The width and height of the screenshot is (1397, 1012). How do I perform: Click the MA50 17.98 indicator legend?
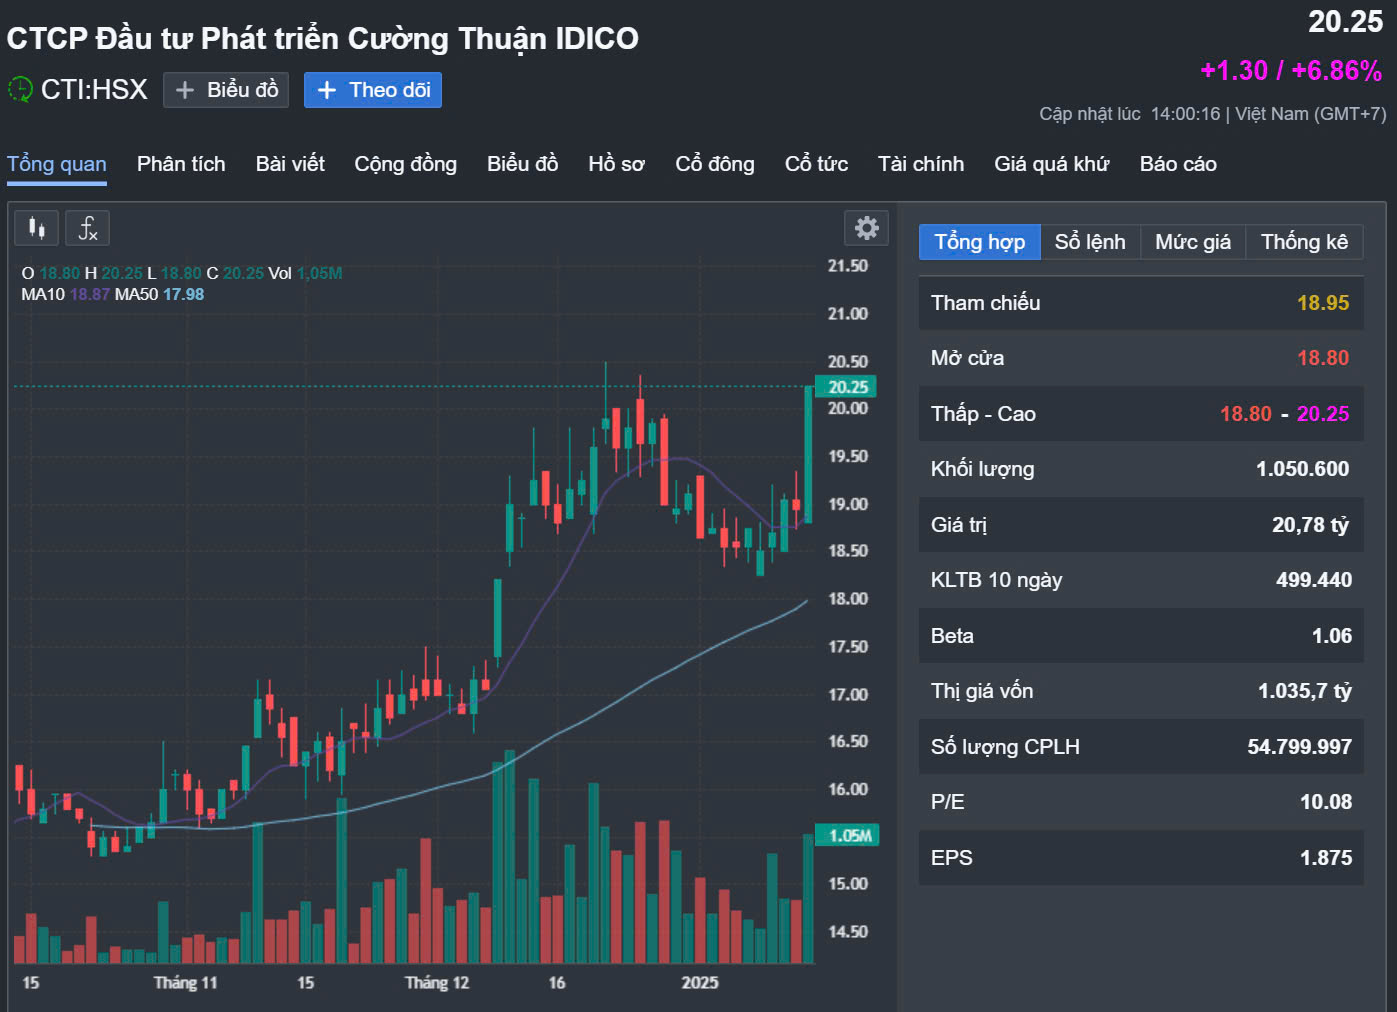(x=159, y=294)
